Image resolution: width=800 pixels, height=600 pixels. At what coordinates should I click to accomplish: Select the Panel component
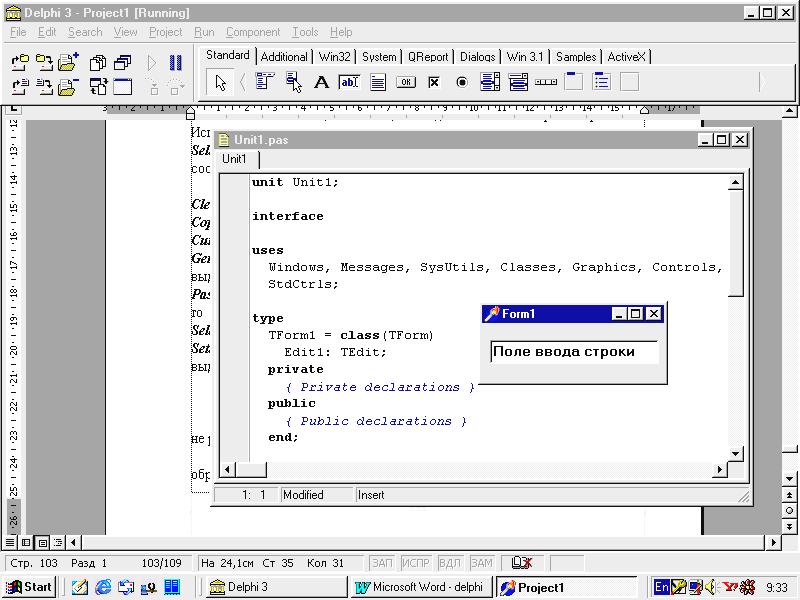click(630, 82)
